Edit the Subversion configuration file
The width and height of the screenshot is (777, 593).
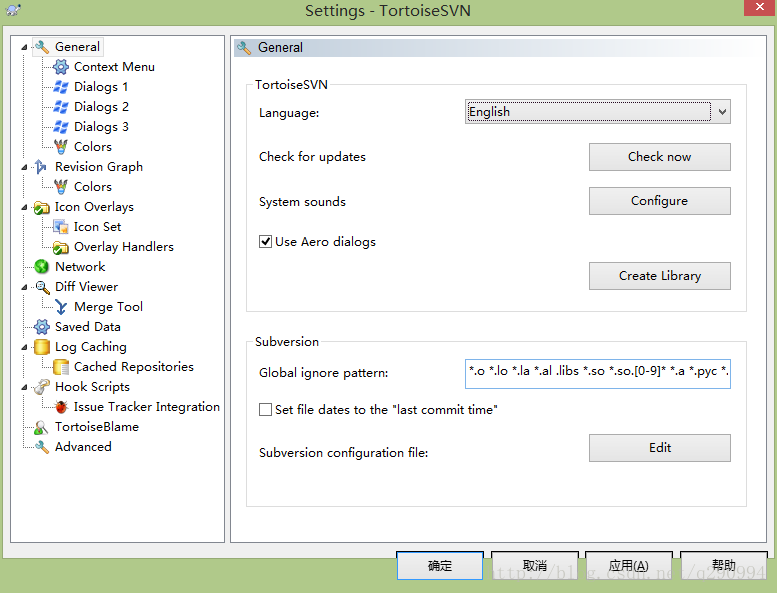pos(660,448)
